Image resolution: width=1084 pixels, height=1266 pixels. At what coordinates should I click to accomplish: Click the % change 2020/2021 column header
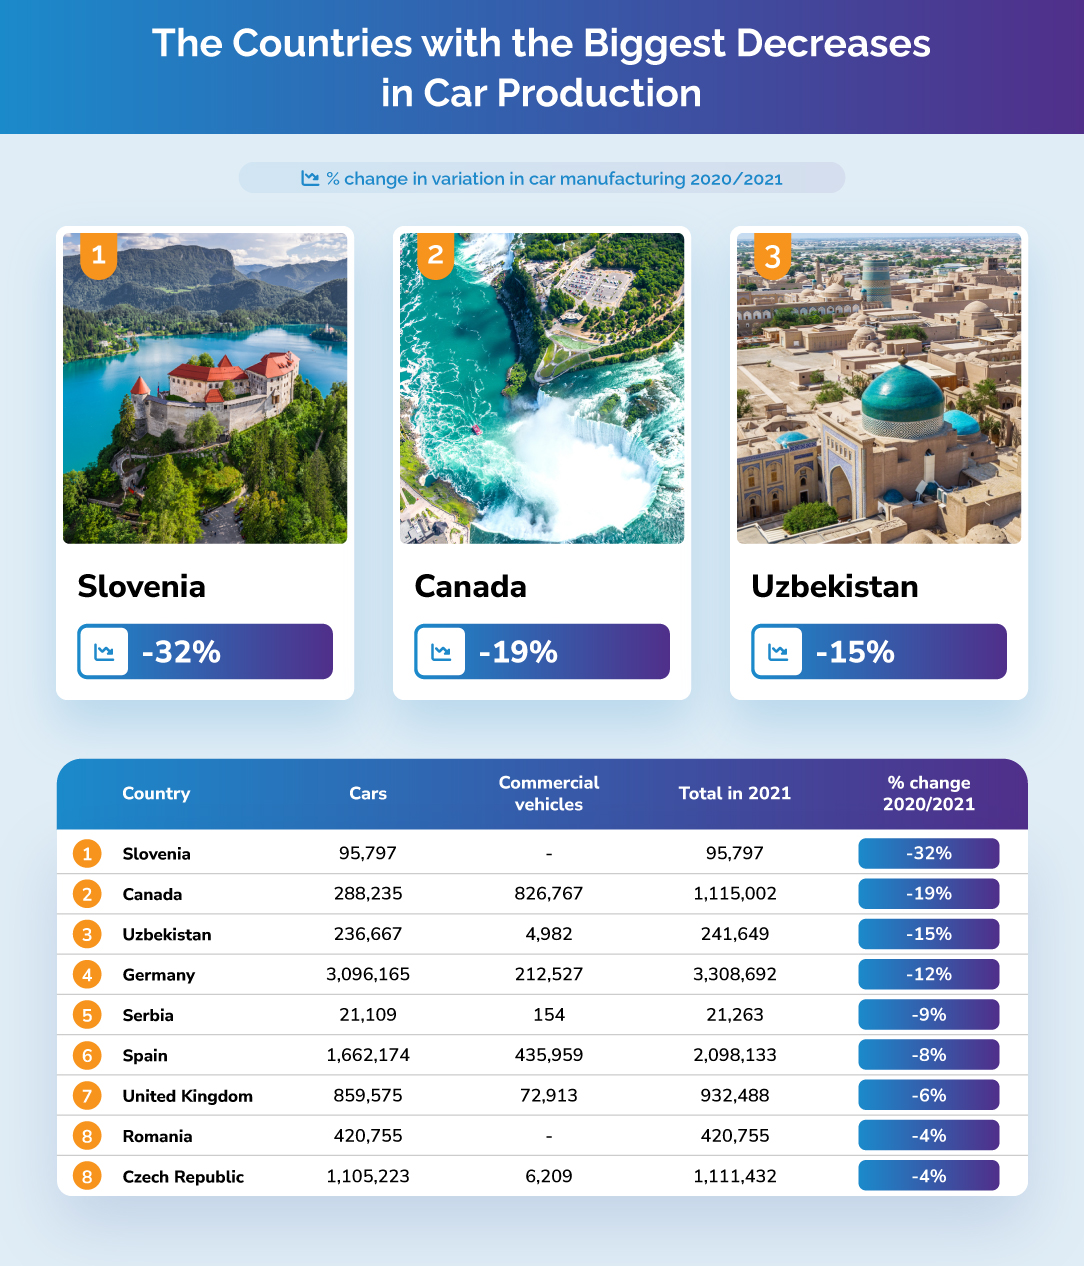tap(928, 793)
